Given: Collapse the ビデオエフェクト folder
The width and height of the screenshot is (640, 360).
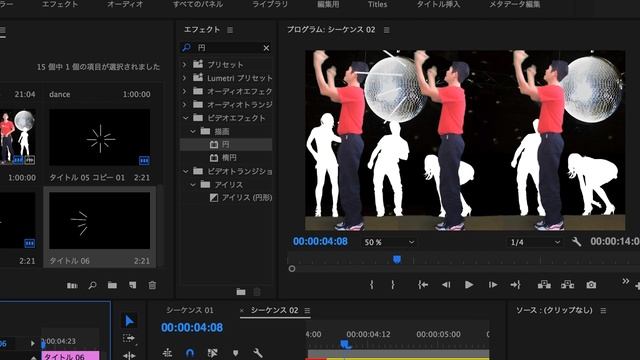Looking at the screenshot, I should coord(185,118).
